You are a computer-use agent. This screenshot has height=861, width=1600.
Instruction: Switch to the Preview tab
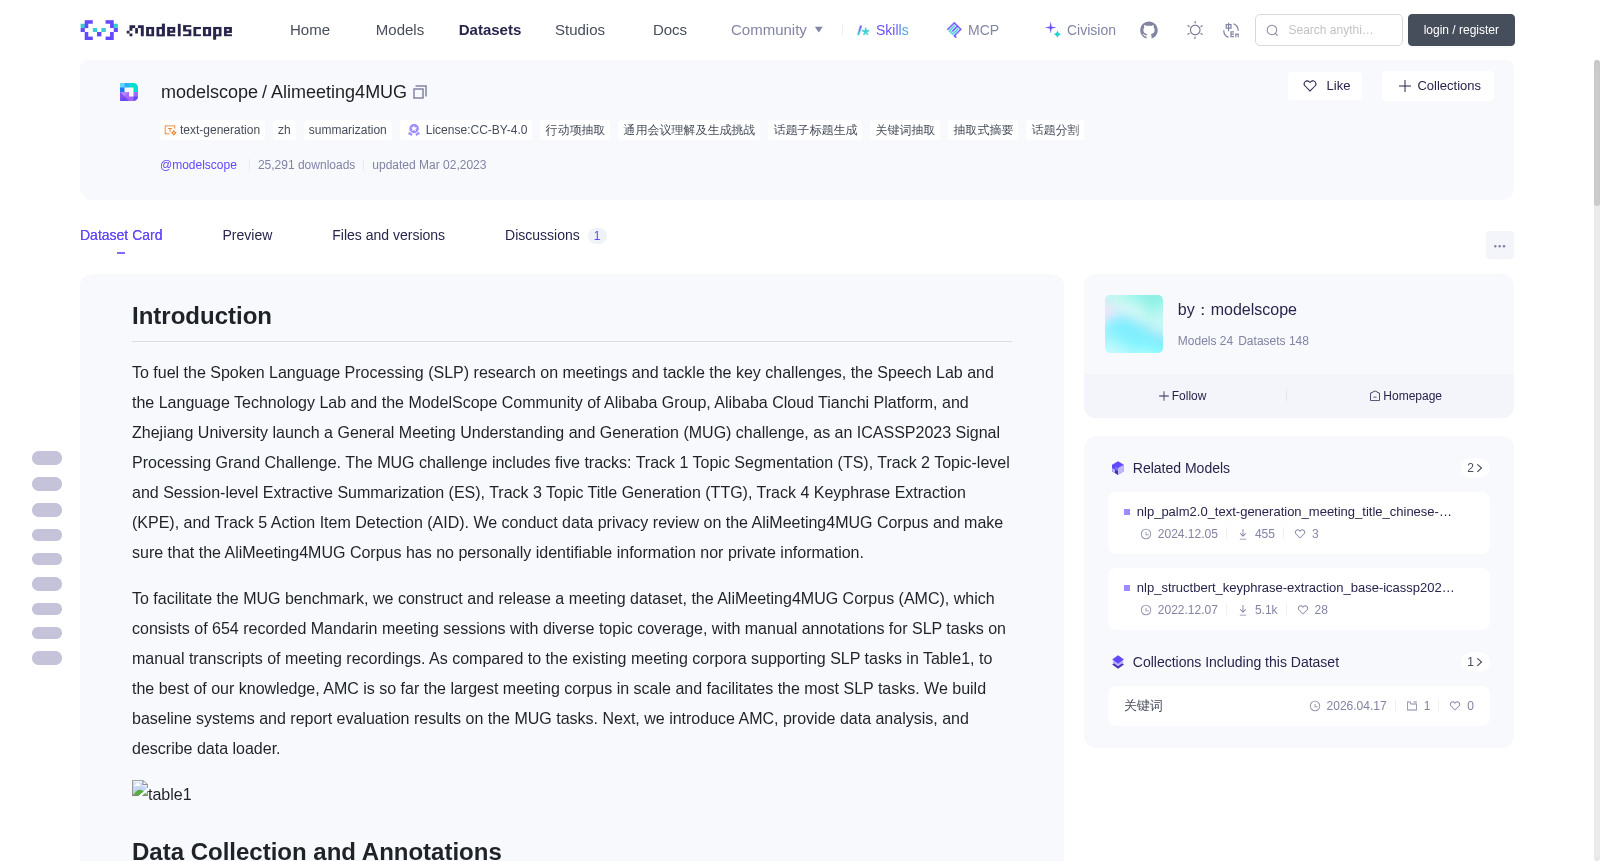pos(247,235)
